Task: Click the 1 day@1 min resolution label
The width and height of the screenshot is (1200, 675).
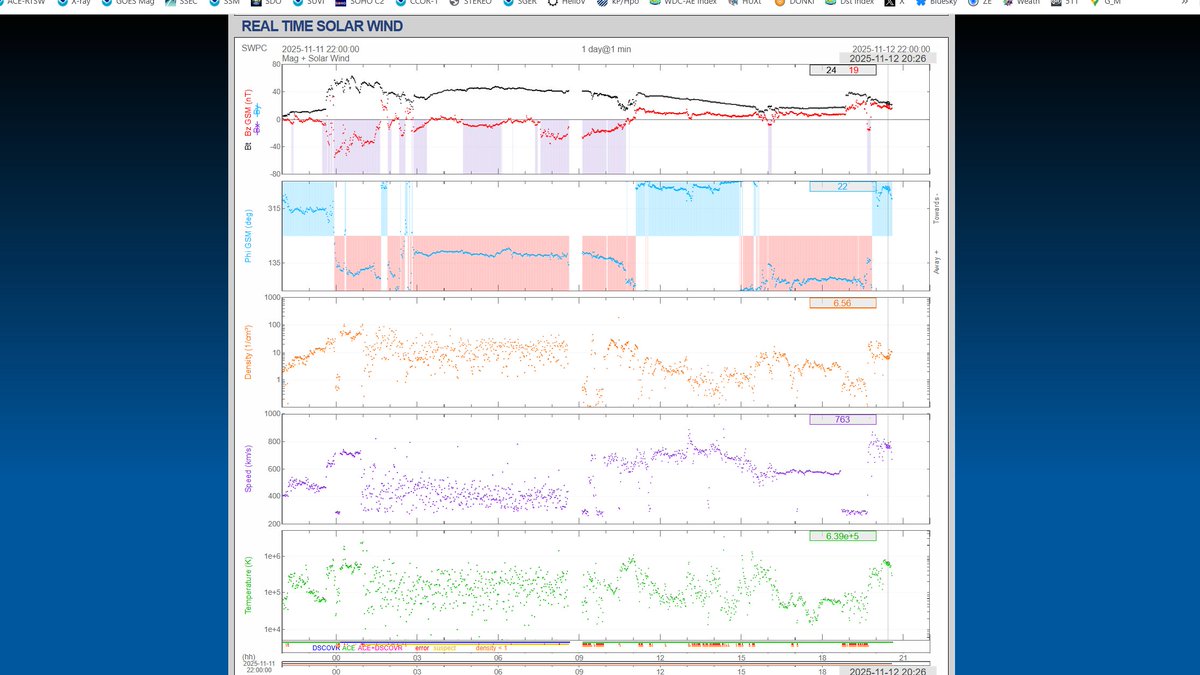Action: click(x=606, y=49)
